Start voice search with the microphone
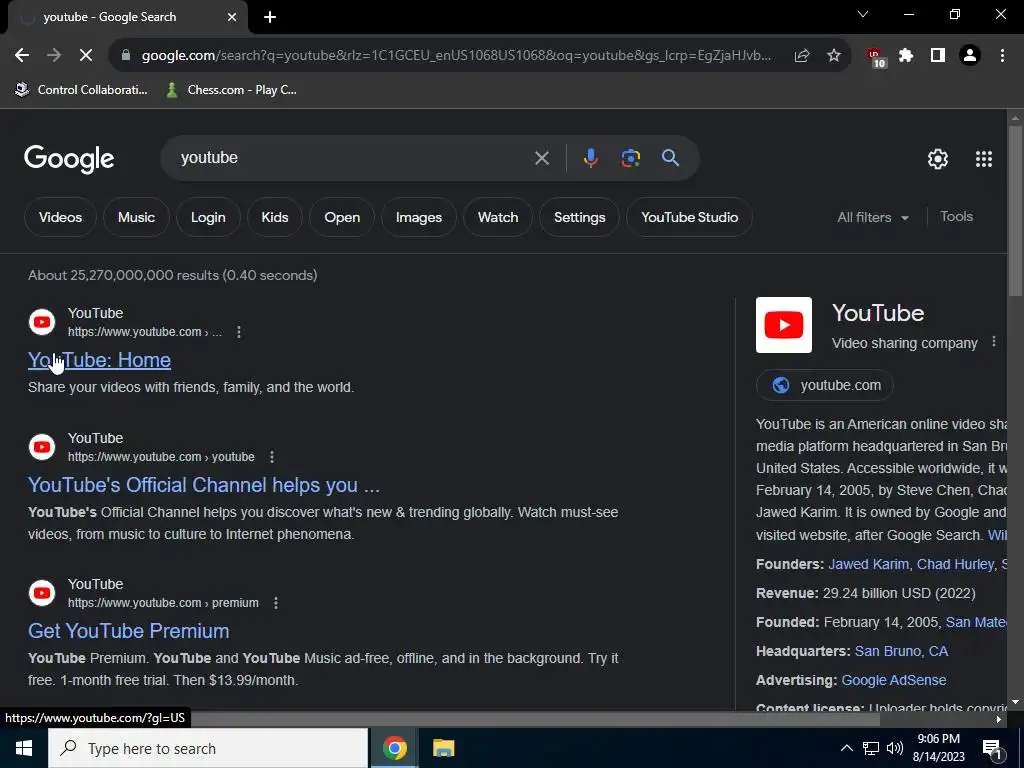 590,158
